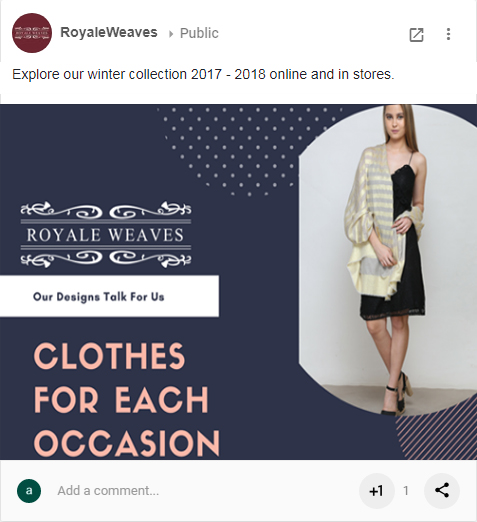Click the Our Designs Talk For Us banner

click(x=109, y=296)
